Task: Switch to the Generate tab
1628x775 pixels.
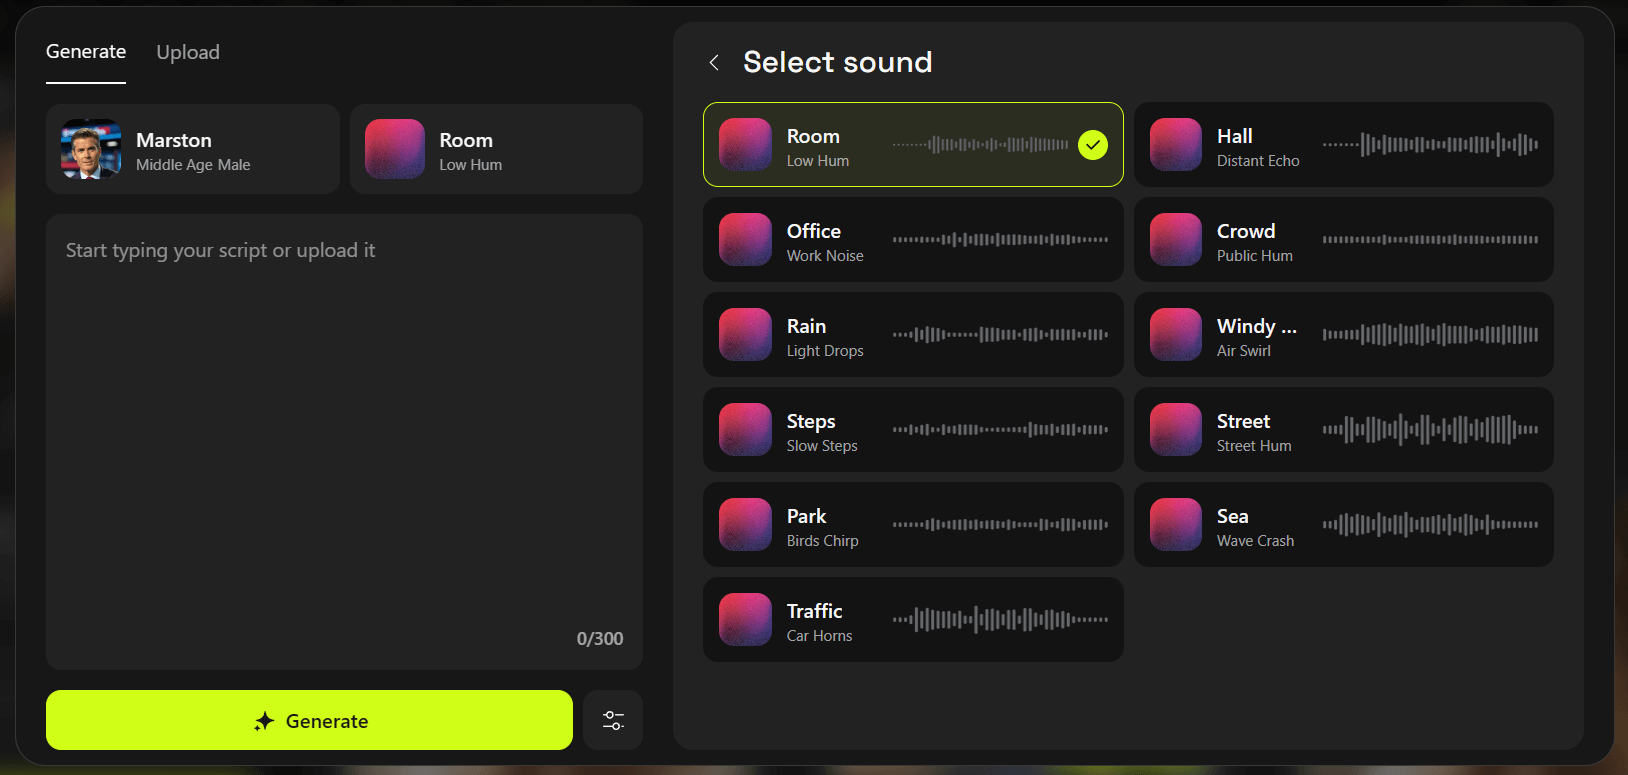Action: pyautogui.click(x=86, y=52)
